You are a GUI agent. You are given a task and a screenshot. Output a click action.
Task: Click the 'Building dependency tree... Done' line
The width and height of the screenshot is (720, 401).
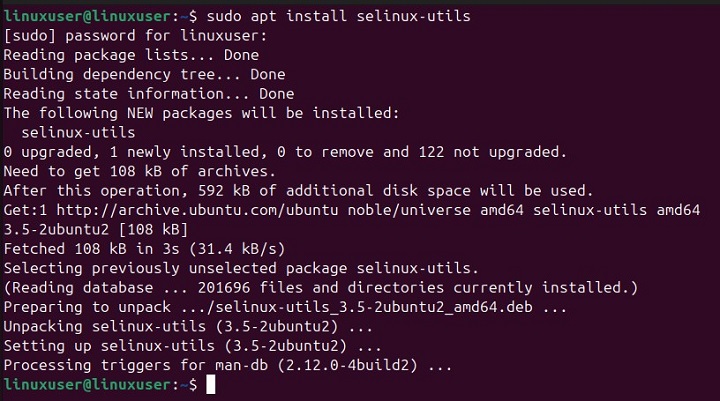coord(144,74)
